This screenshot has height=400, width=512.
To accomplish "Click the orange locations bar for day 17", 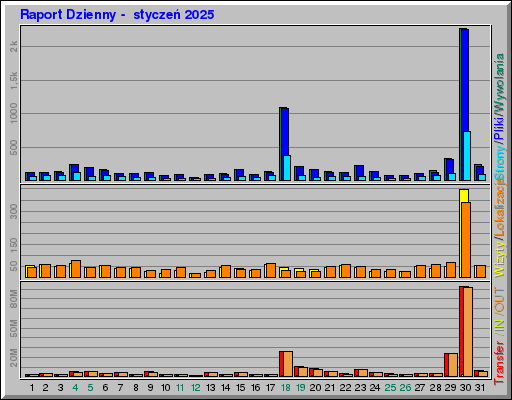I will 271,271.
